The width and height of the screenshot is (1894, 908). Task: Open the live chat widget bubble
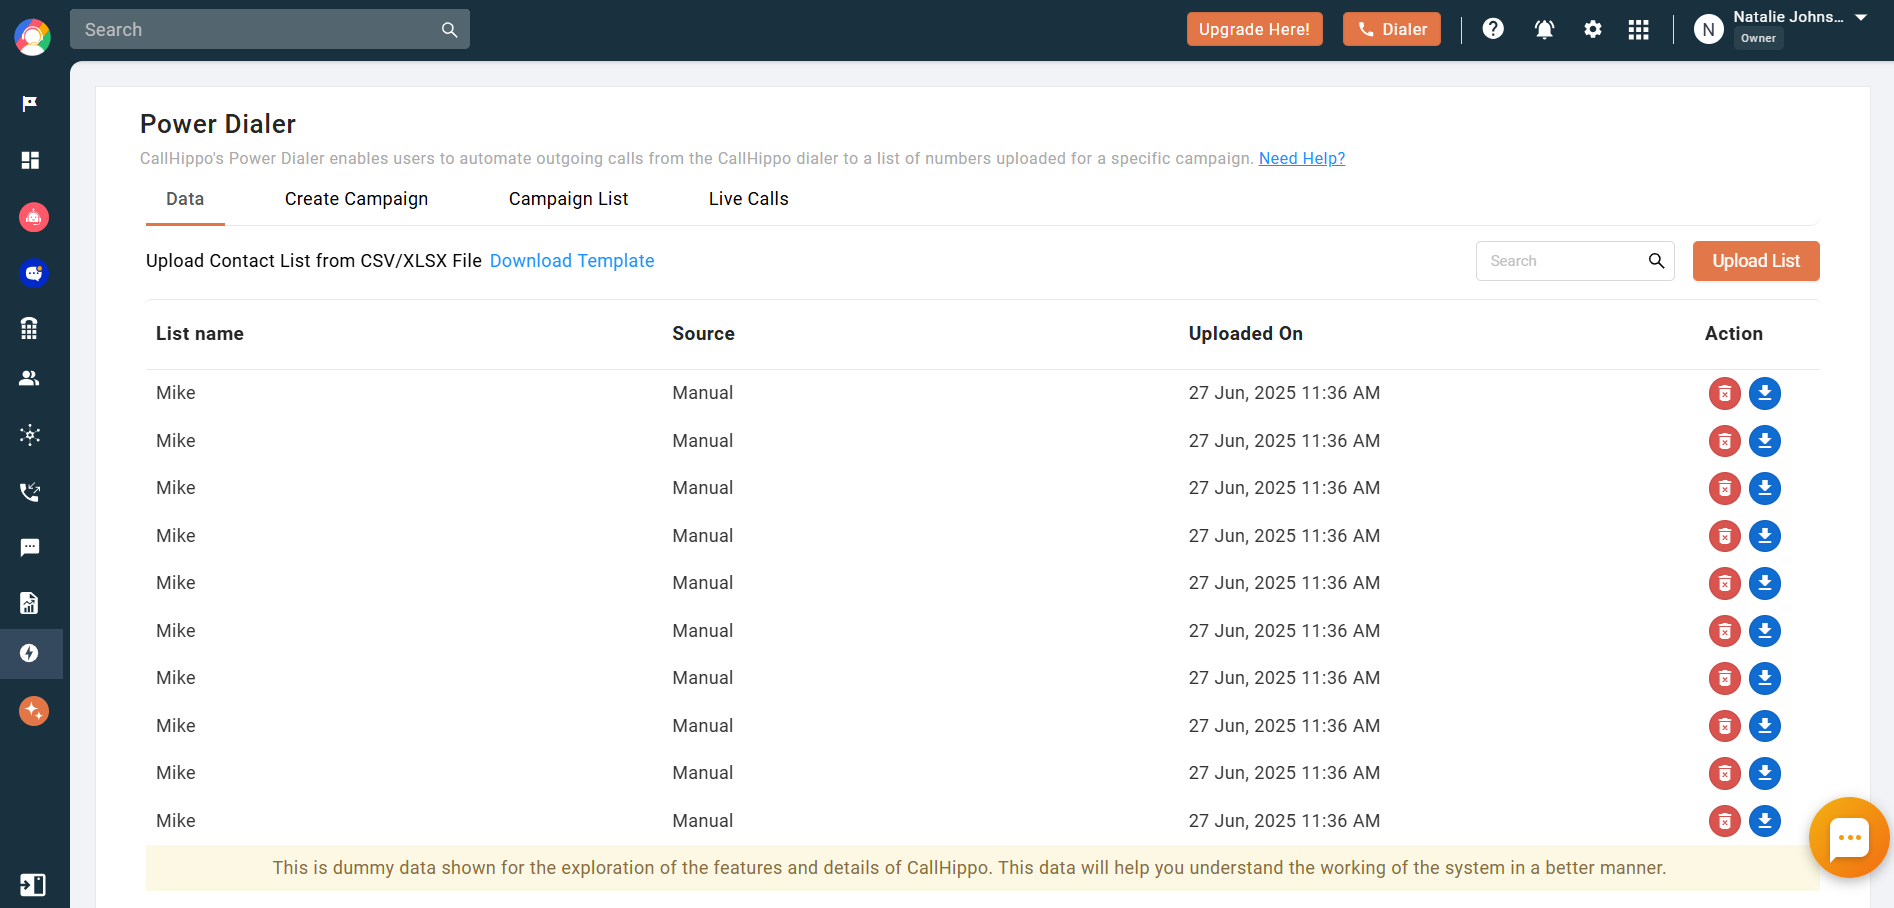(x=1849, y=838)
